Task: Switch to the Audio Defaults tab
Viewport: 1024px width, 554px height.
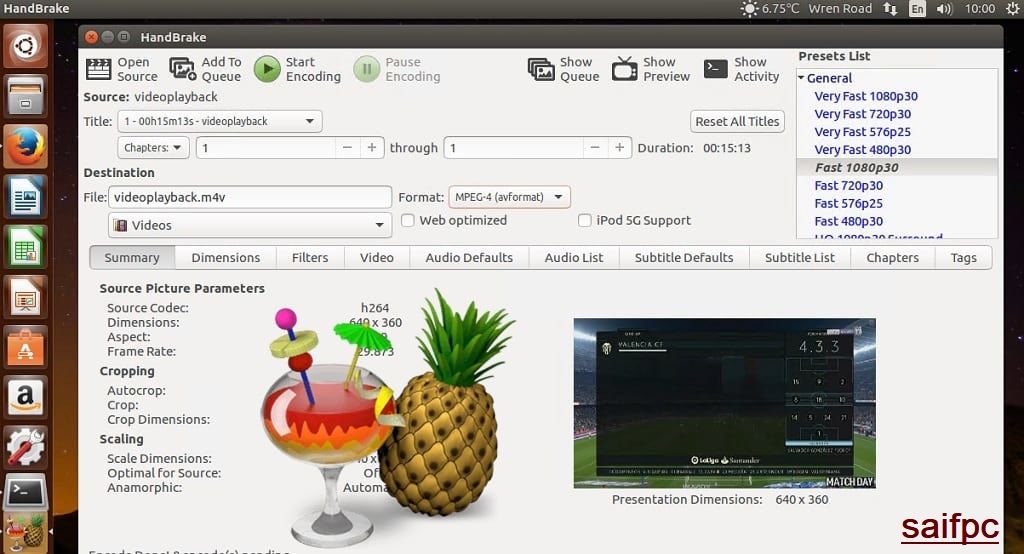Action: [x=470, y=257]
